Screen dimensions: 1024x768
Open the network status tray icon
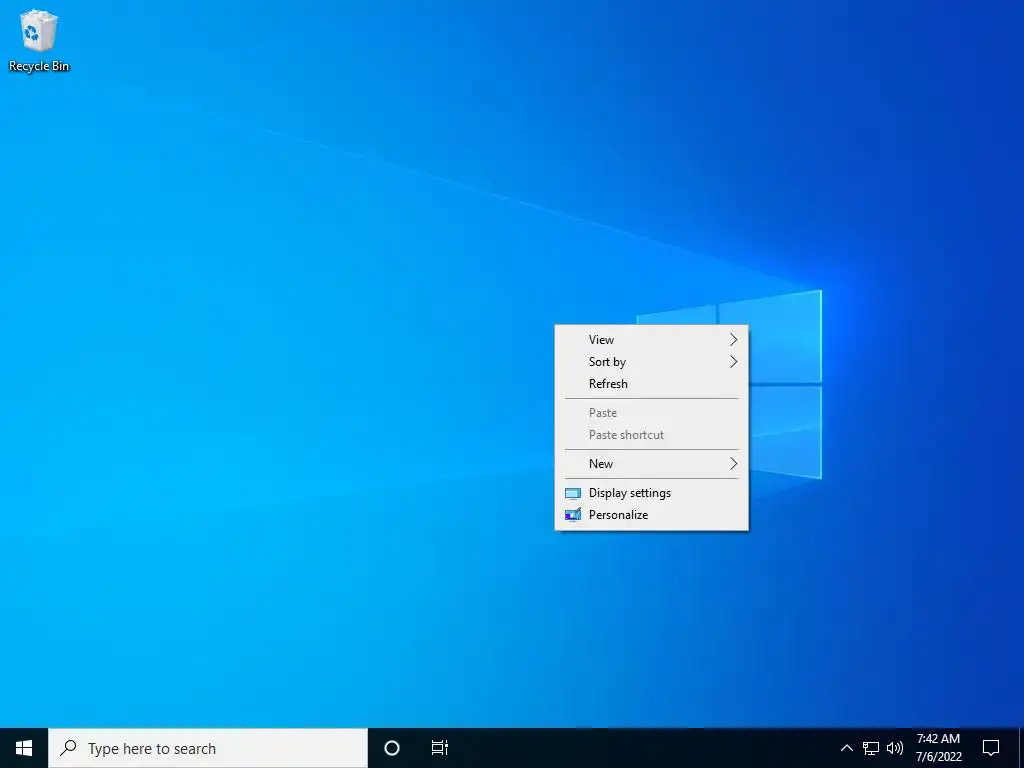coord(871,748)
